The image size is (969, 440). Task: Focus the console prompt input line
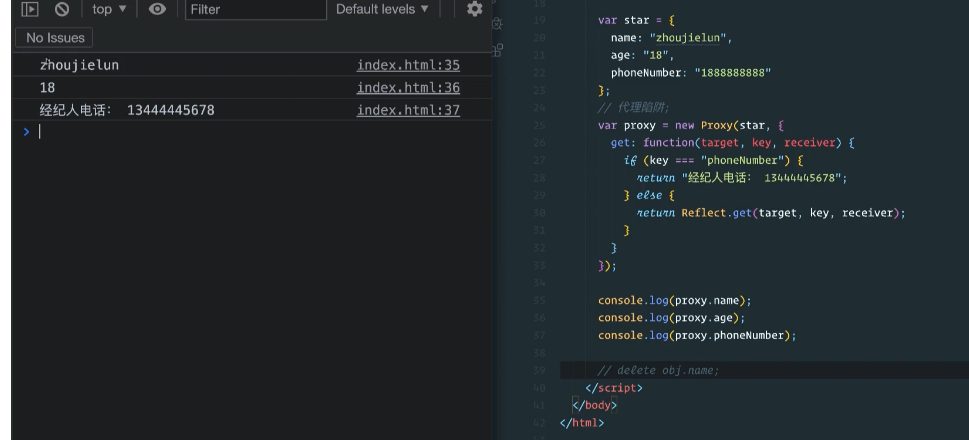pyautogui.click(x=260, y=132)
